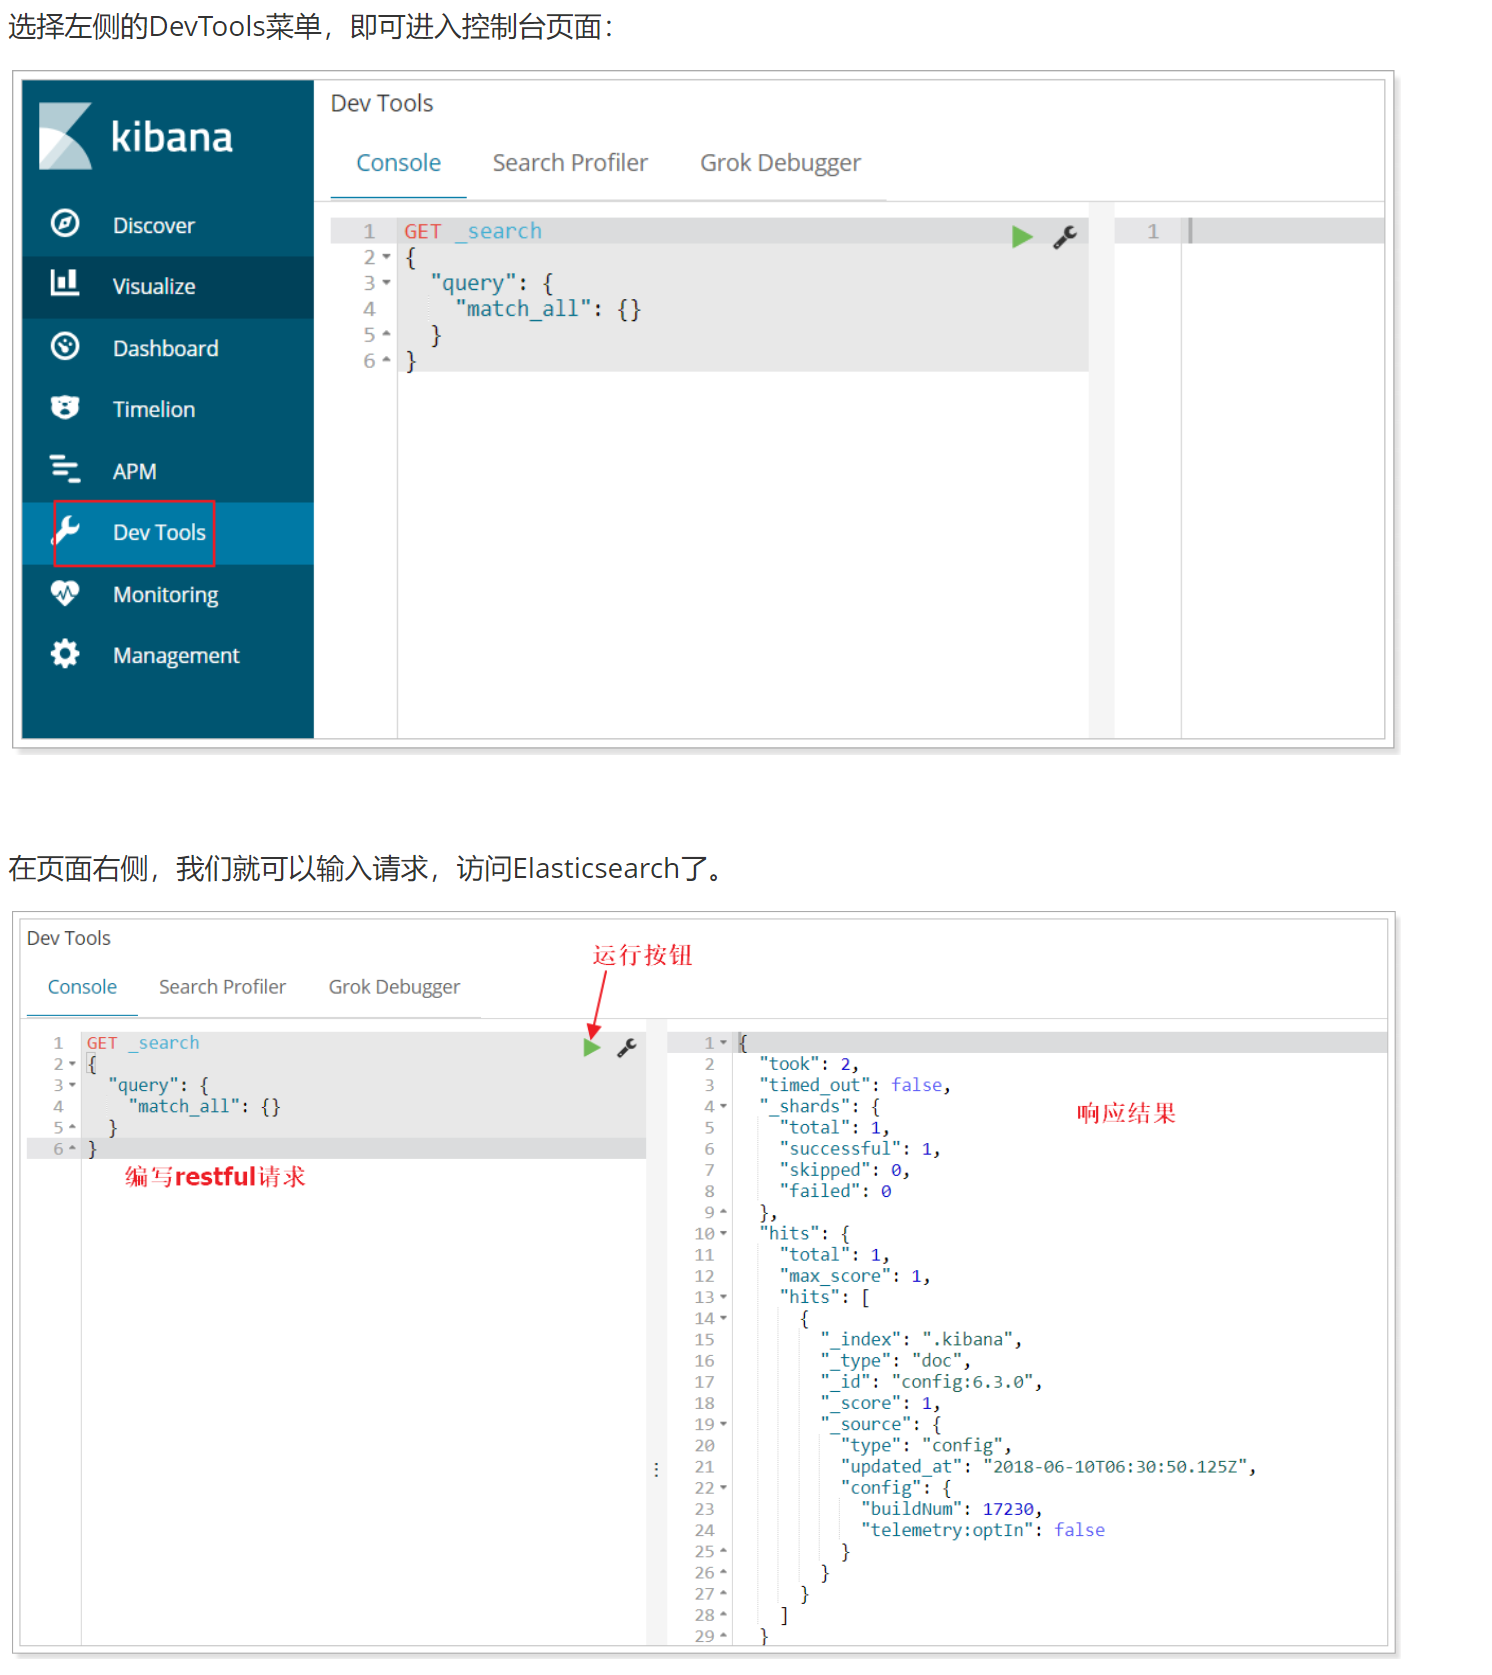Screen dimensions: 1492x1675
Task: Switch to the Console tab in the upper Dev Tools
Action: [x=398, y=163]
